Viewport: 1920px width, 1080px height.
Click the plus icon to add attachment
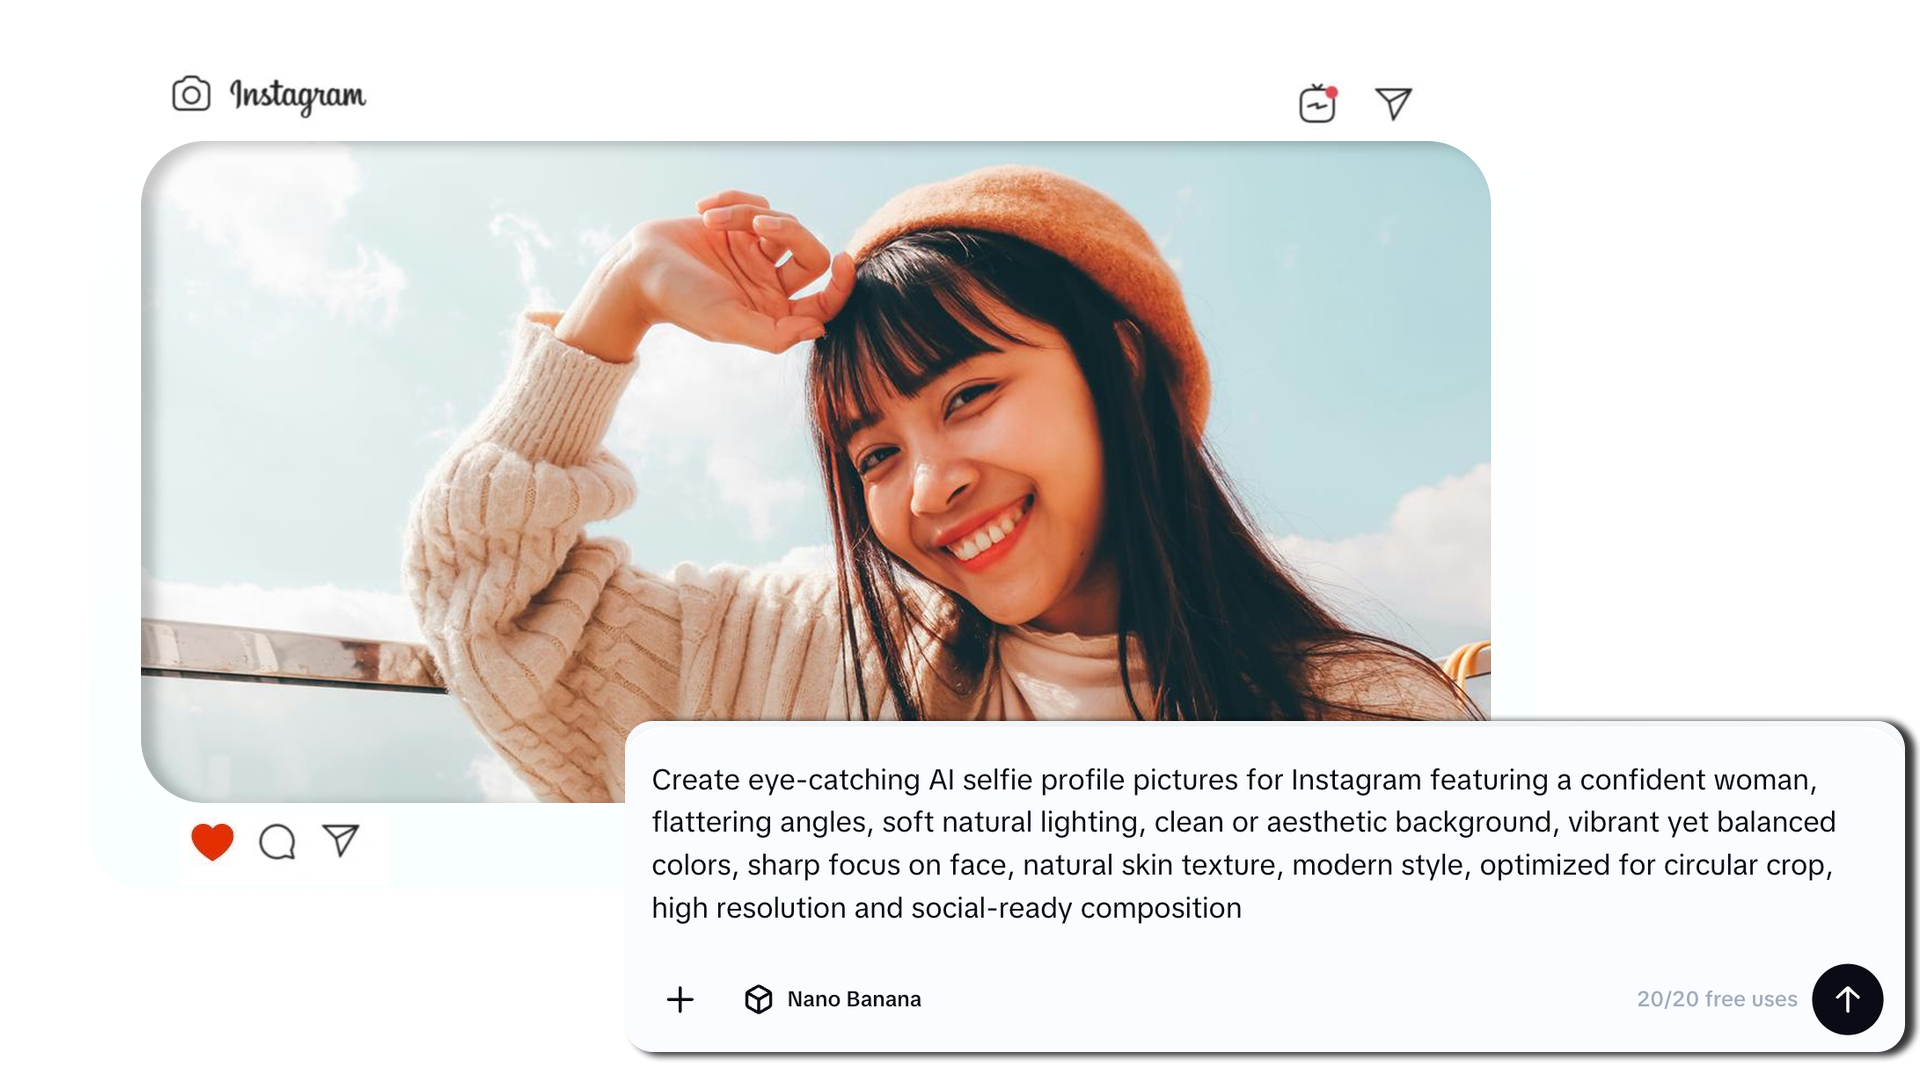click(x=680, y=999)
